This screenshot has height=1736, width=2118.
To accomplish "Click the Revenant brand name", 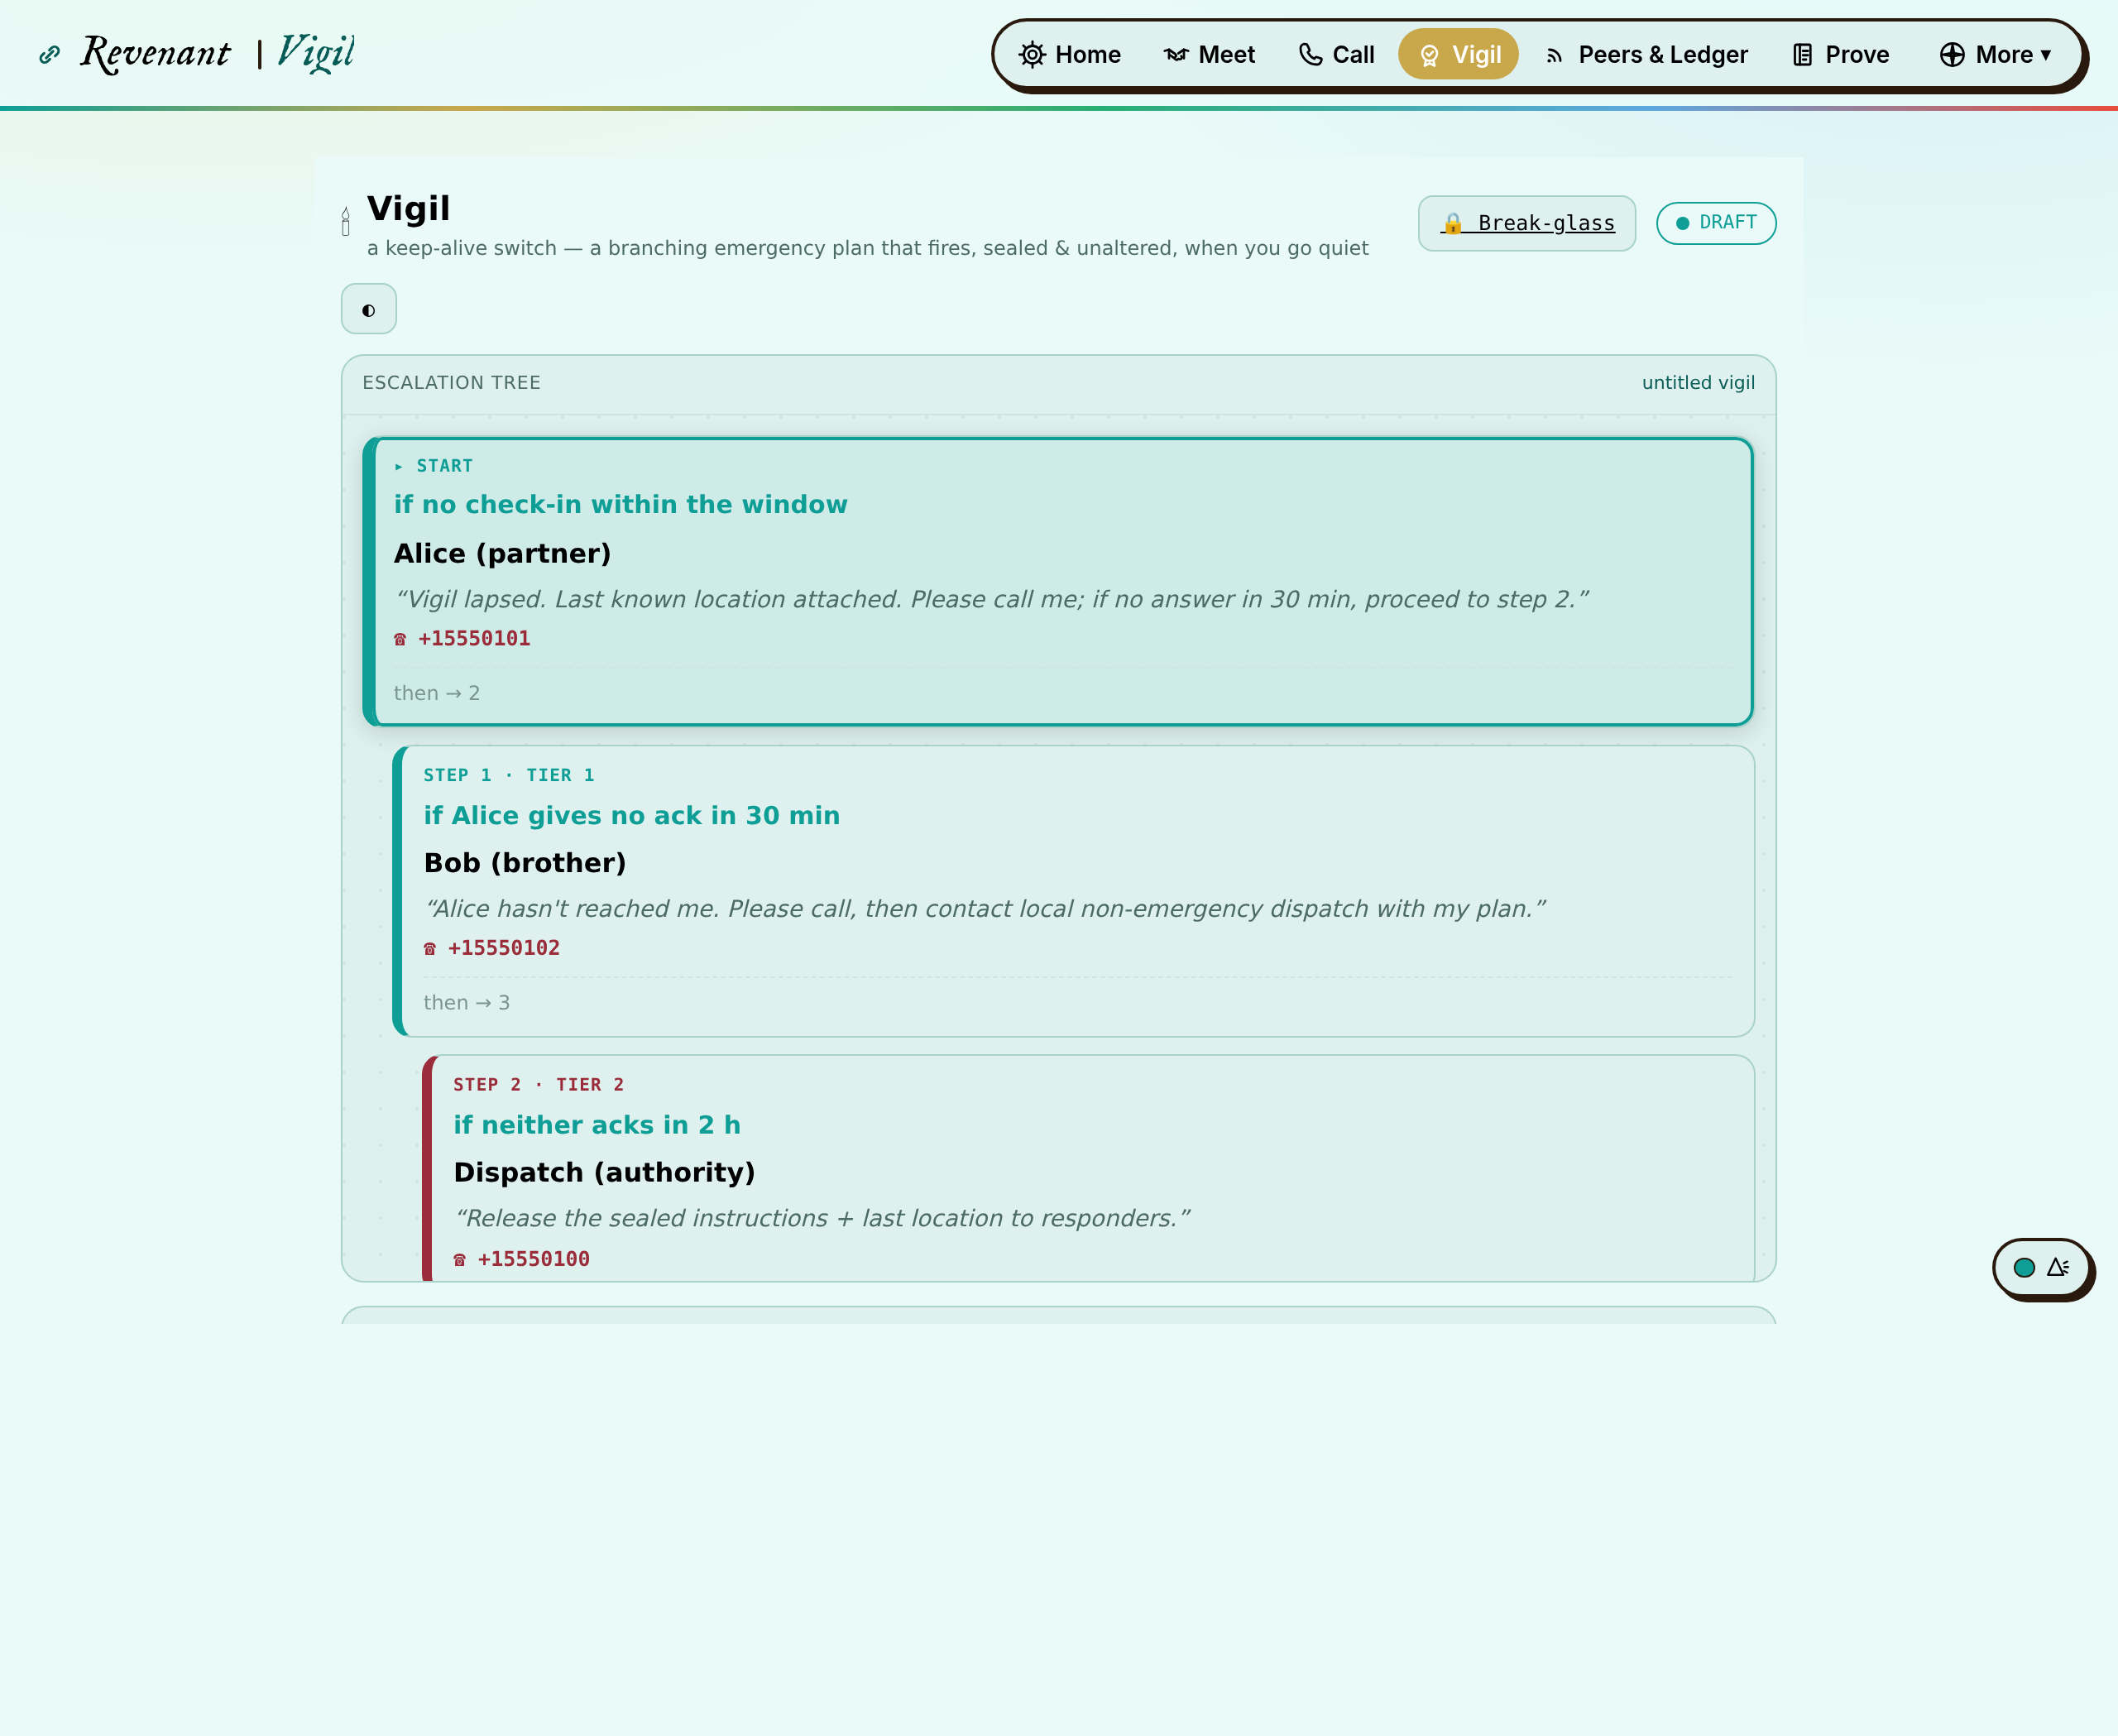I will pos(155,53).
